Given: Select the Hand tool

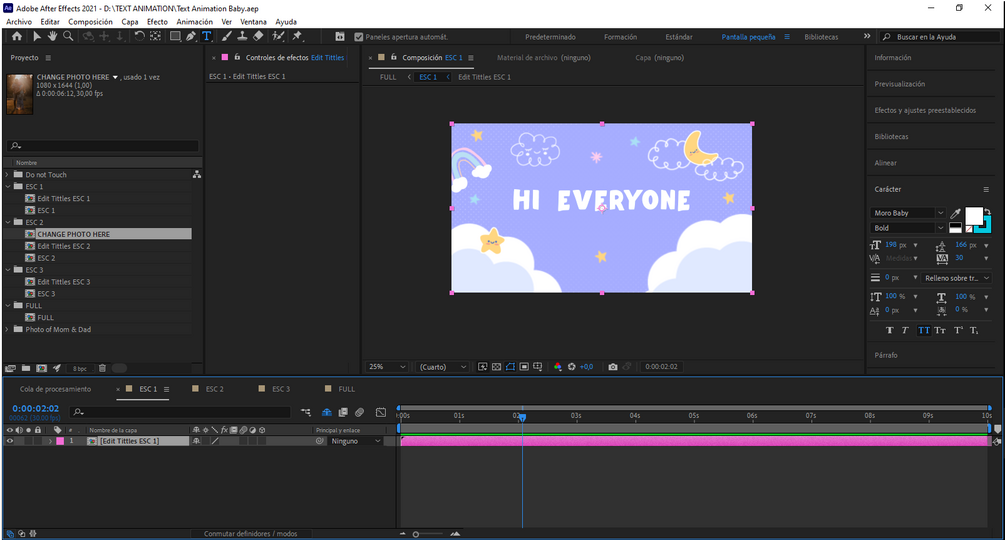Looking at the screenshot, I should pos(52,37).
